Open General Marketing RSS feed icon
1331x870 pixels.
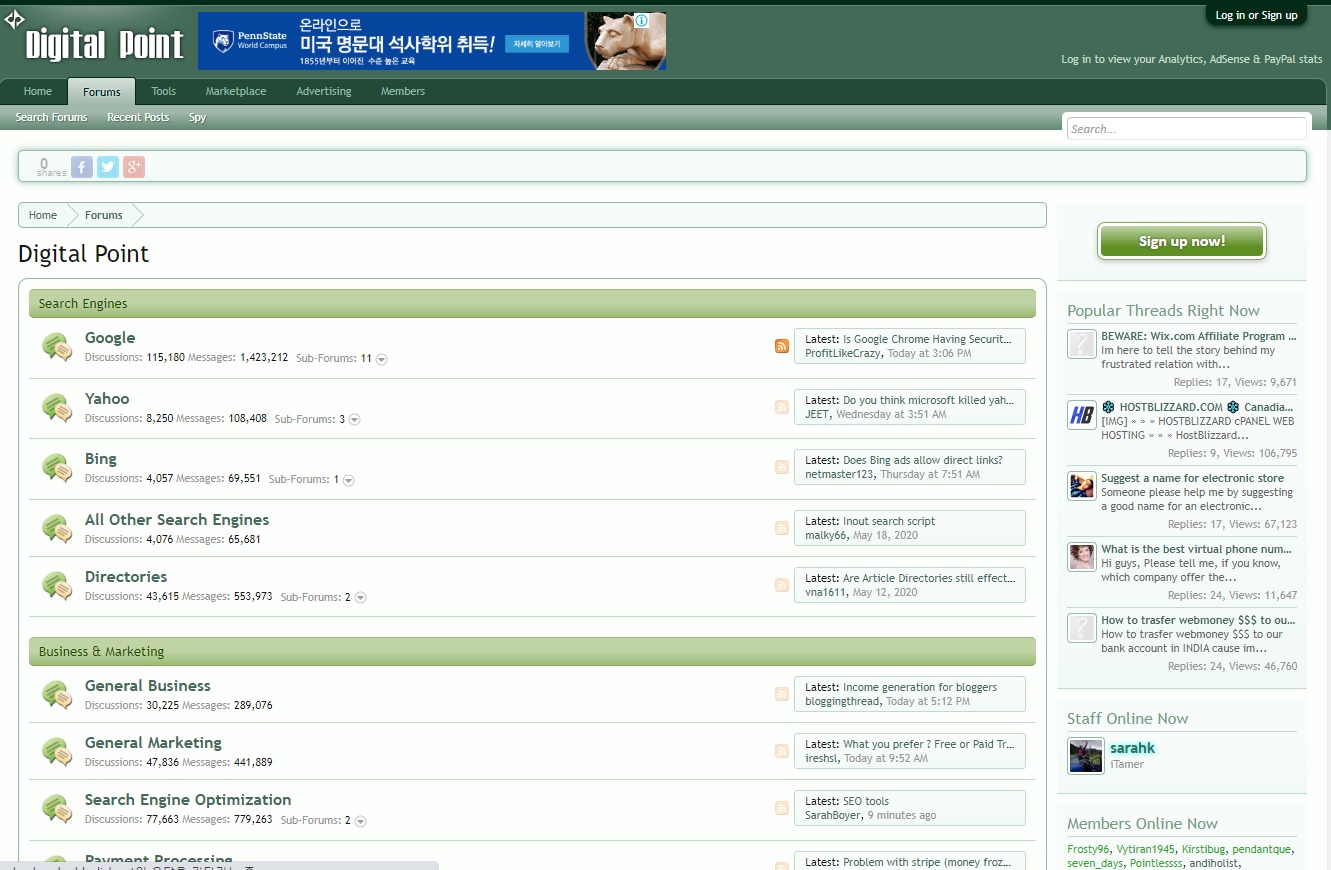coord(782,751)
